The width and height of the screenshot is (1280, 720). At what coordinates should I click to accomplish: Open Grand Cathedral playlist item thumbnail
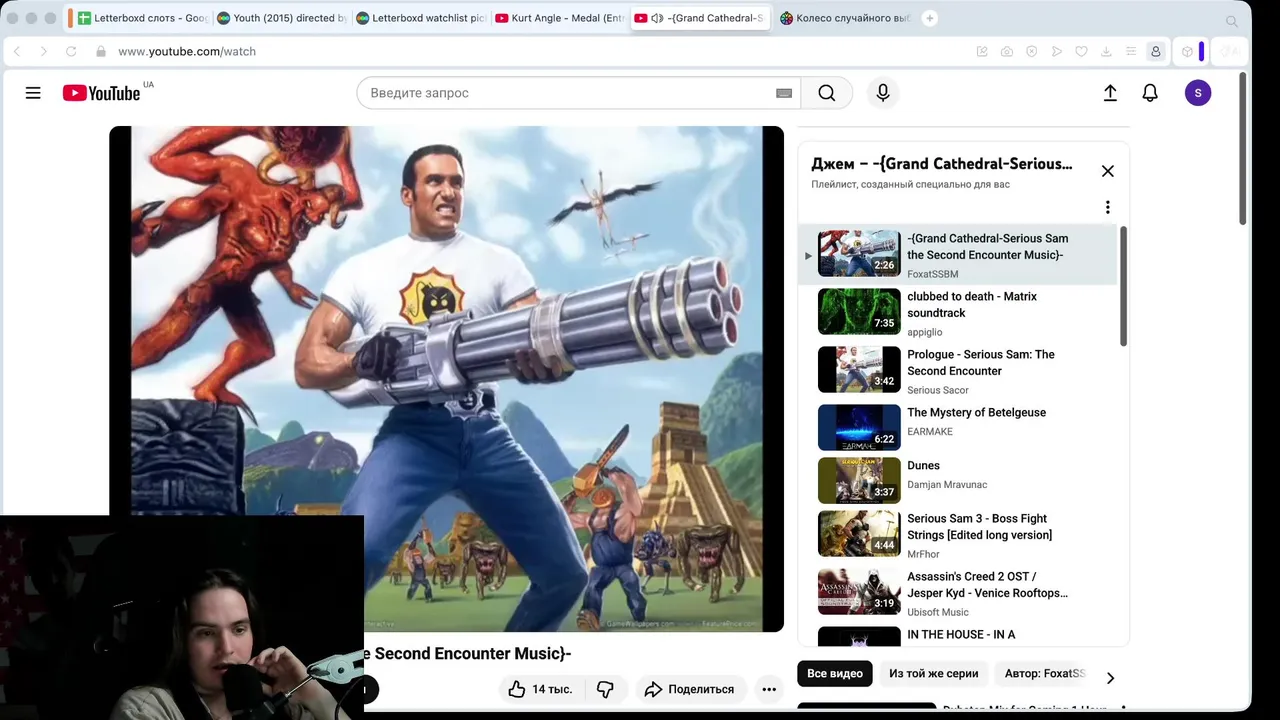pyautogui.click(x=859, y=254)
